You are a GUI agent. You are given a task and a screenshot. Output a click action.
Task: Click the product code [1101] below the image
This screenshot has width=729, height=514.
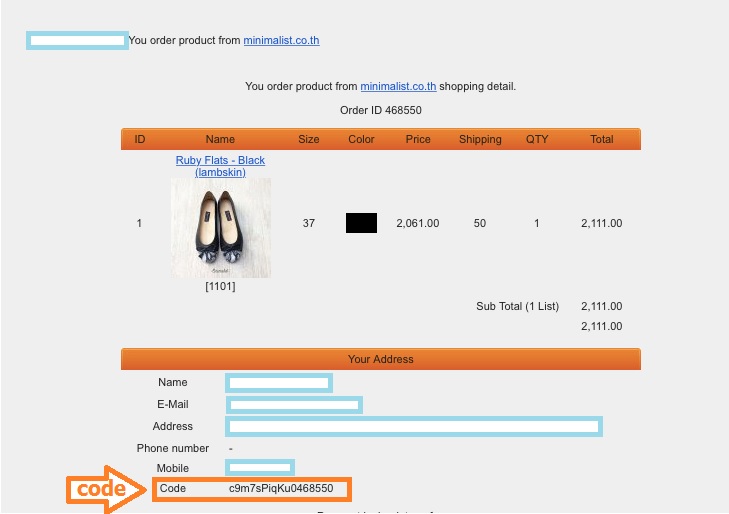pyautogui.click(x=220, y=287)
